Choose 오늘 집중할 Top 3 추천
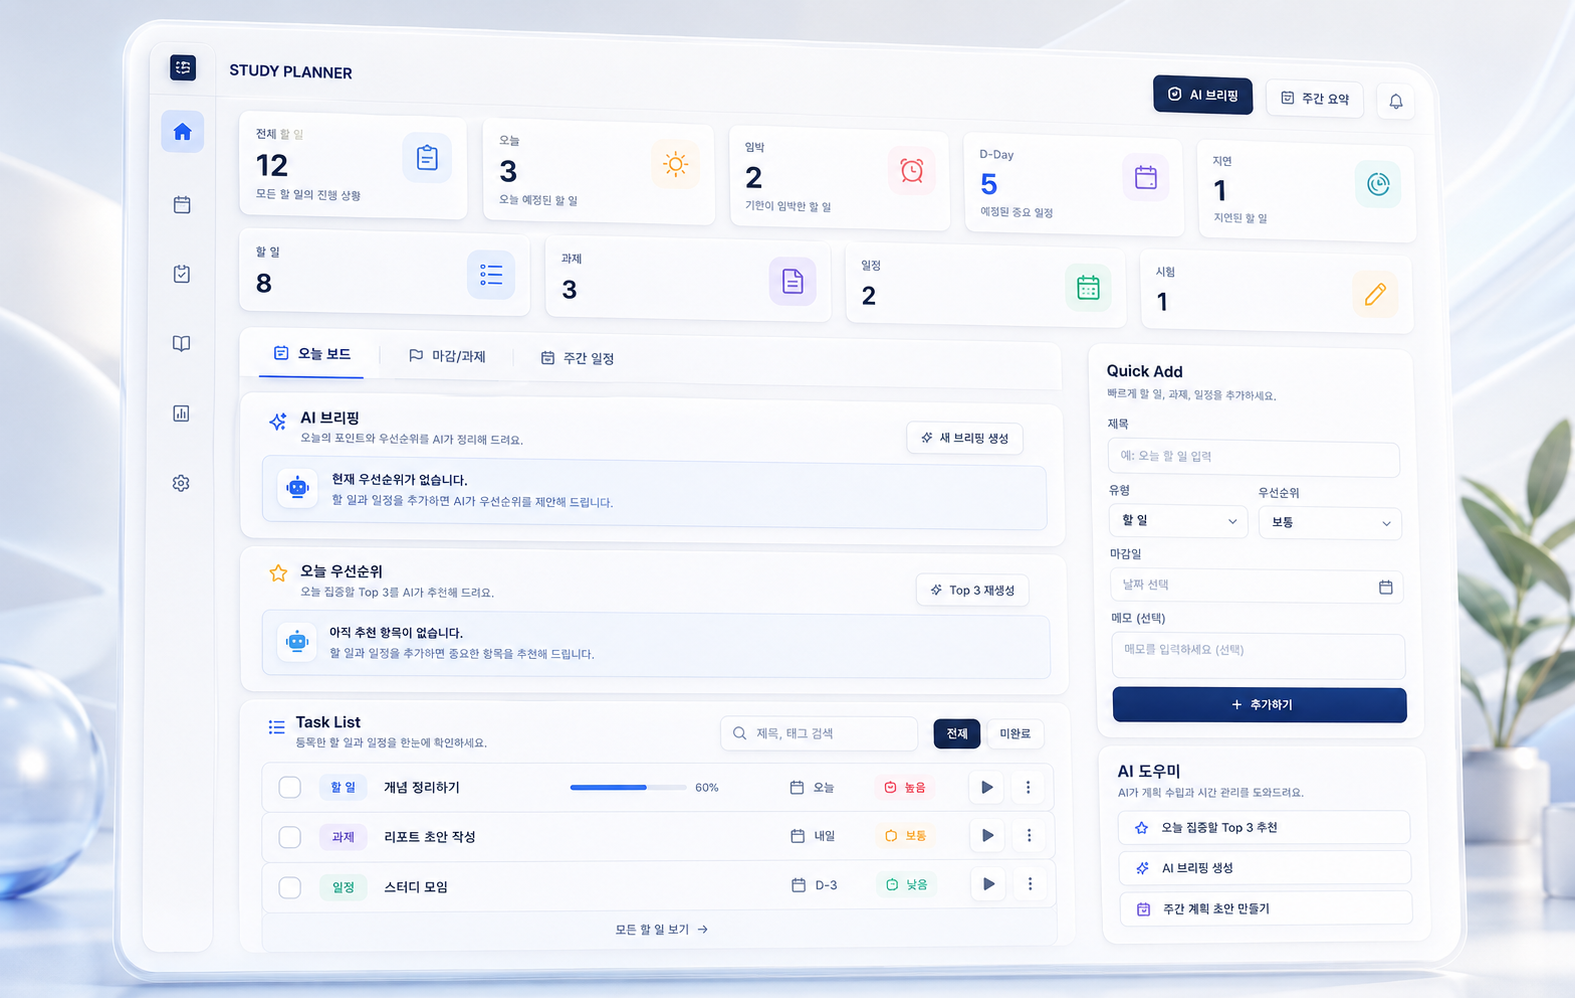 click(1264, 828)
